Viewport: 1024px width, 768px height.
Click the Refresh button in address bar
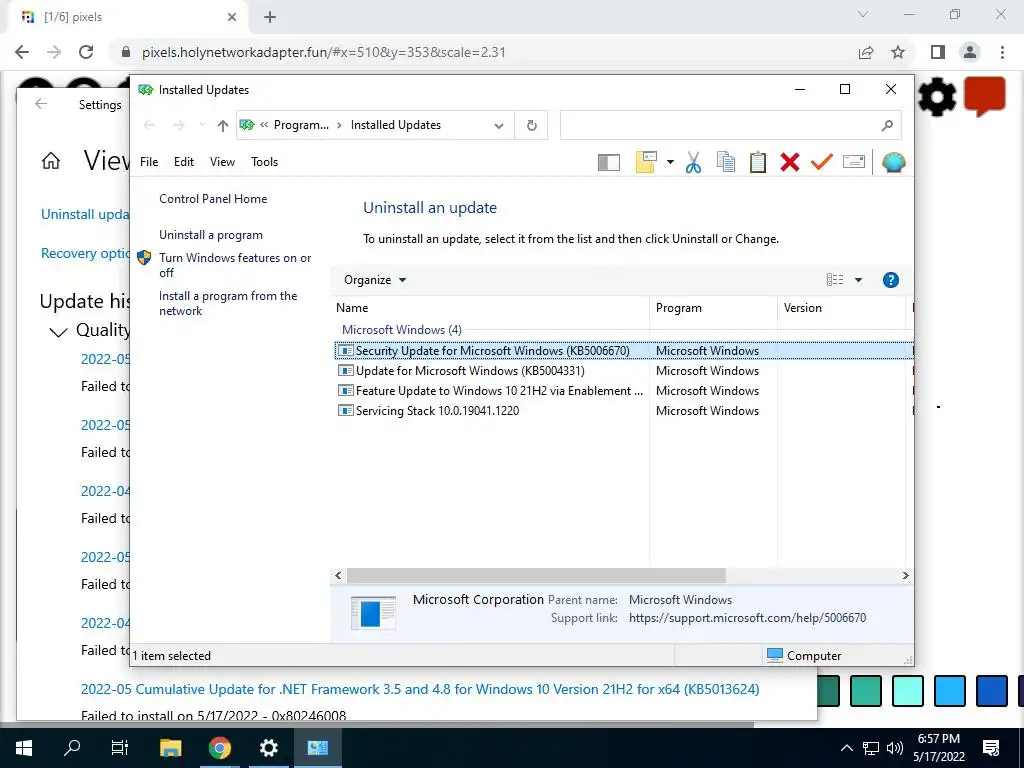(532, 125)
